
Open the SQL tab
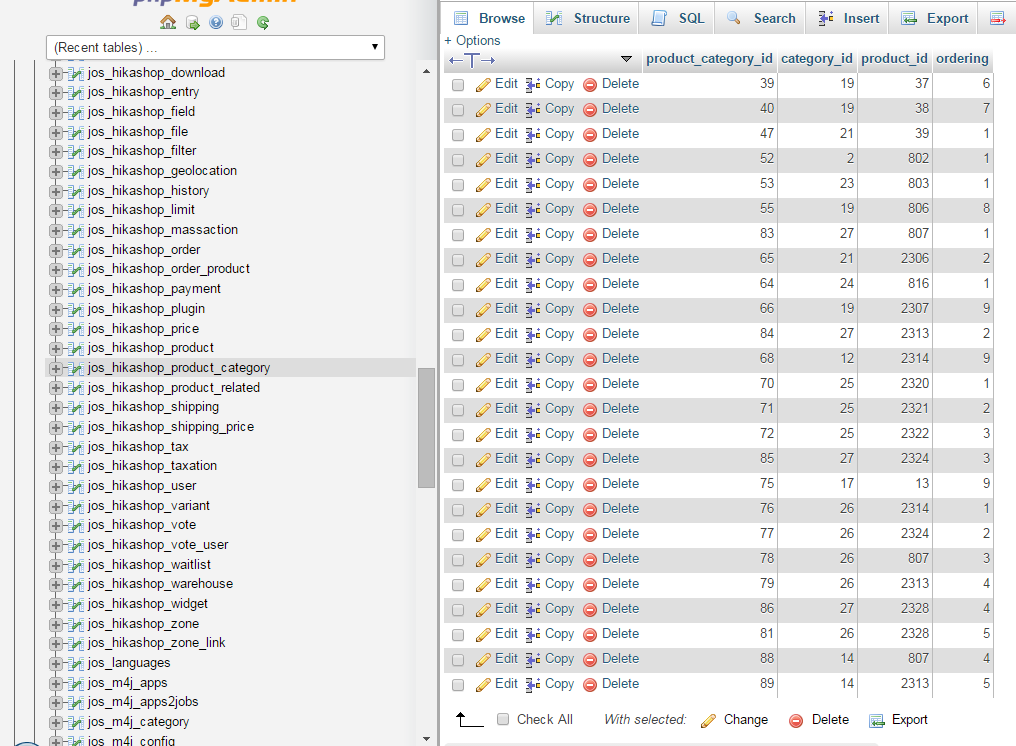[x=679, y=18]
